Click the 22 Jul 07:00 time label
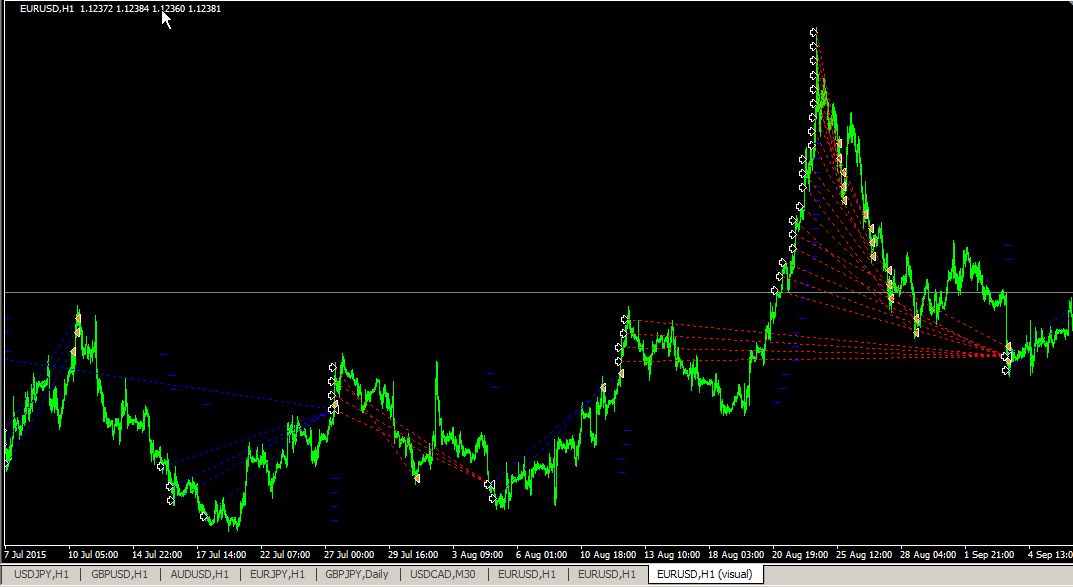The height and width of the screenshot is (587, 1073). click(x=285, y=555)
